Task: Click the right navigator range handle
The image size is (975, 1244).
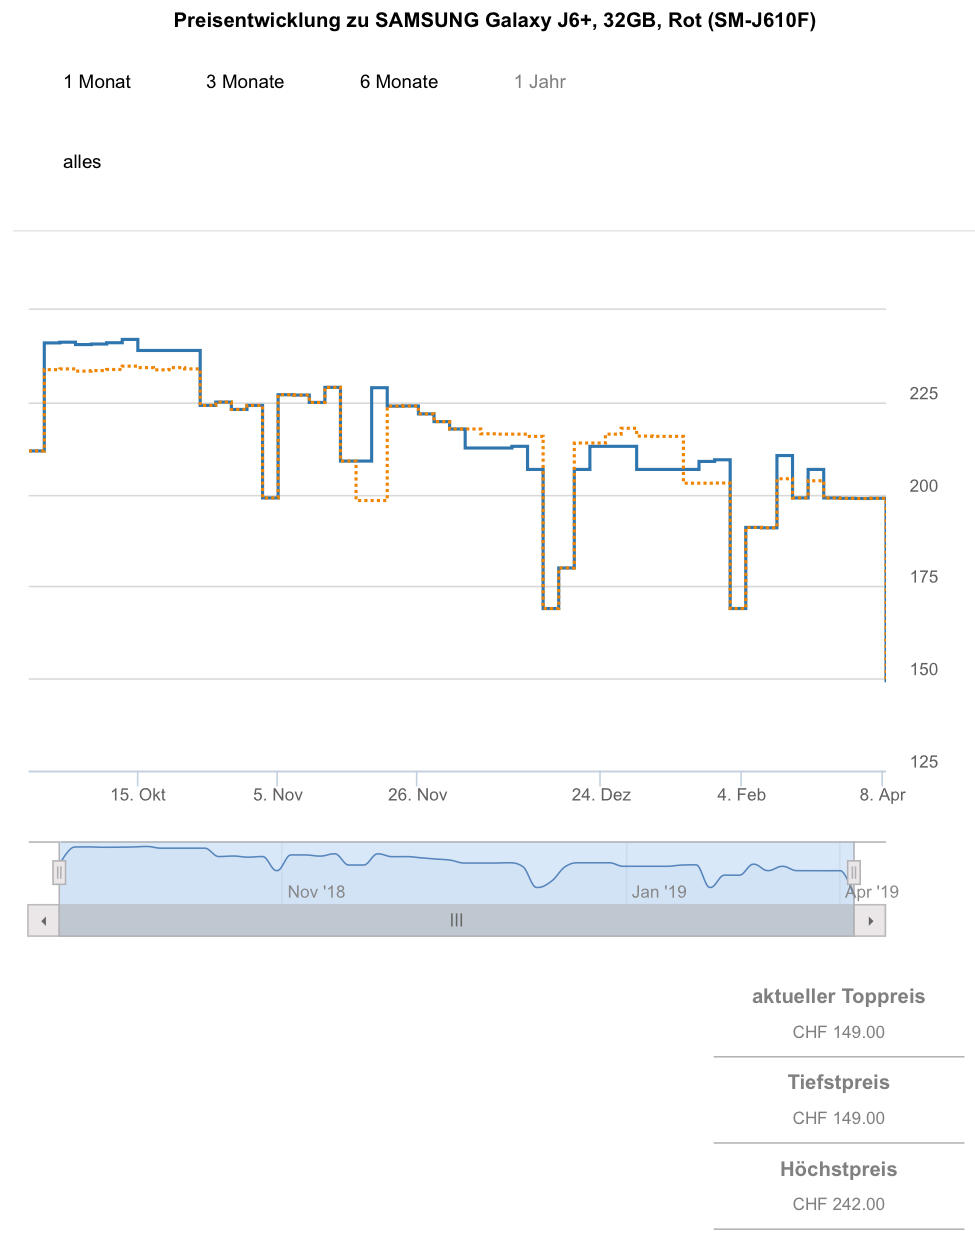Action: pos(854,873)
